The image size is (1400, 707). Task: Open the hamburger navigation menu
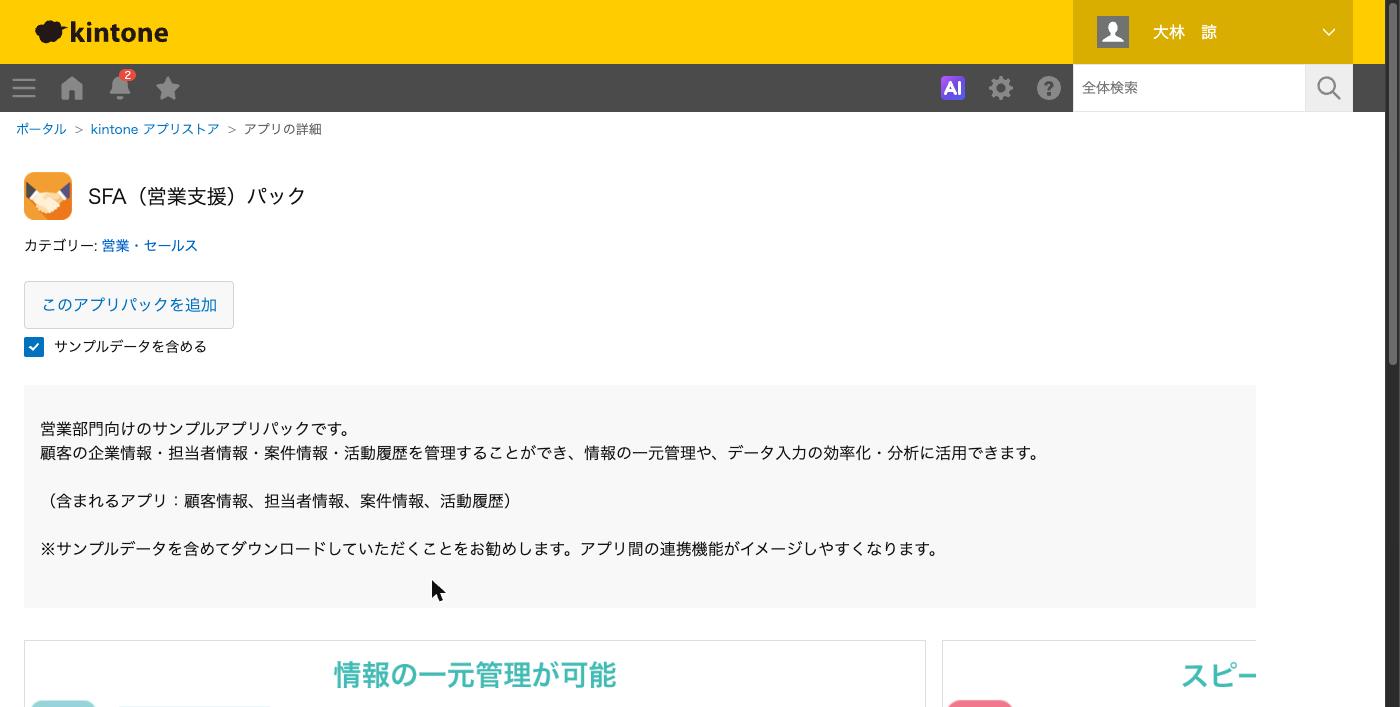click(x=24, y=88)
